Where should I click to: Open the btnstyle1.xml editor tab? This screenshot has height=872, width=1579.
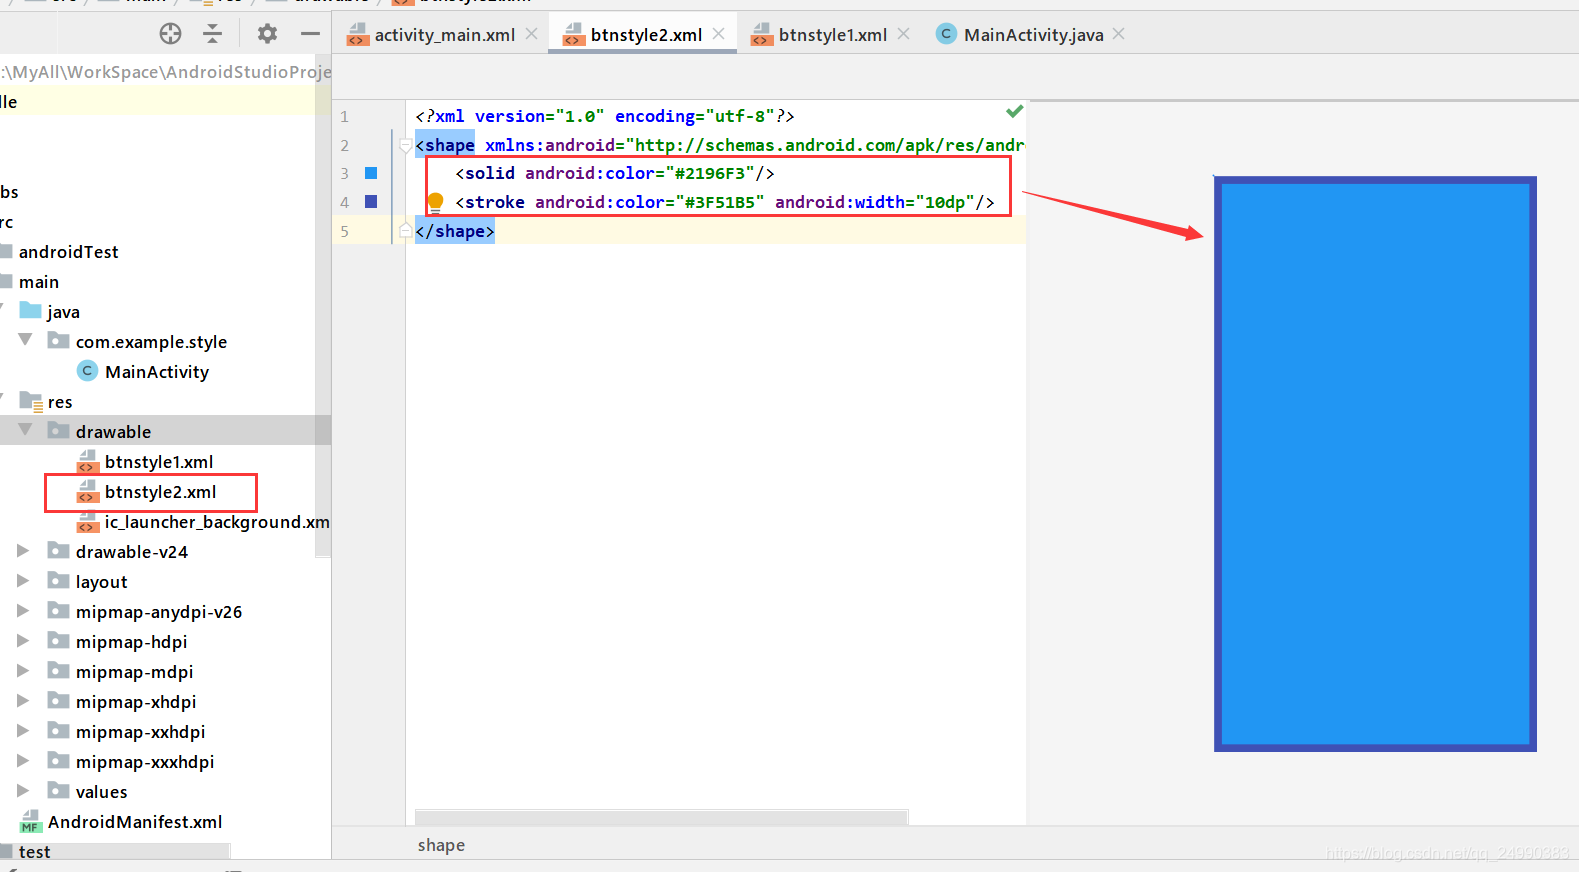pos(833,35)
